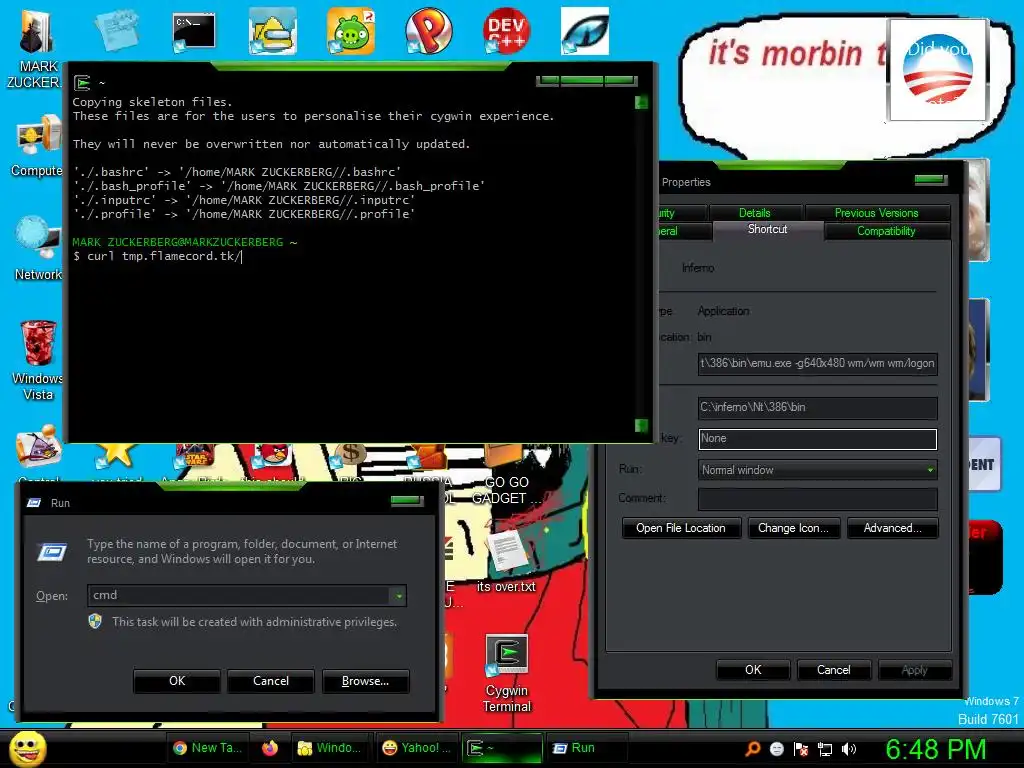Click the empty Comment field
The image size is (1024, 768).
coord(818,499)
